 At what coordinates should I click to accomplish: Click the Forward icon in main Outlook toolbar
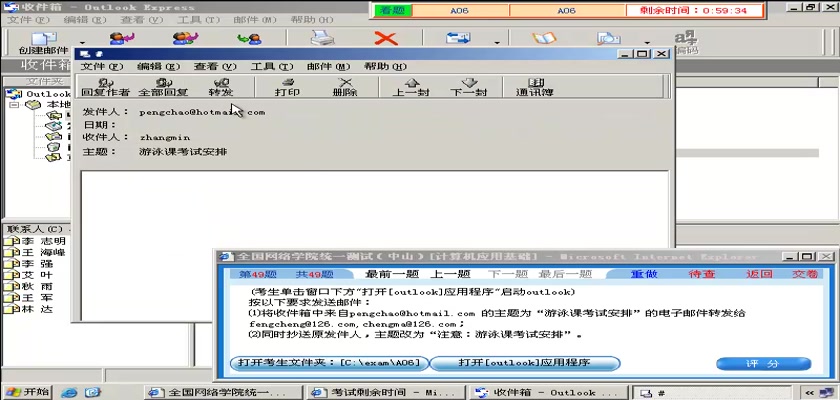(250, 39)
